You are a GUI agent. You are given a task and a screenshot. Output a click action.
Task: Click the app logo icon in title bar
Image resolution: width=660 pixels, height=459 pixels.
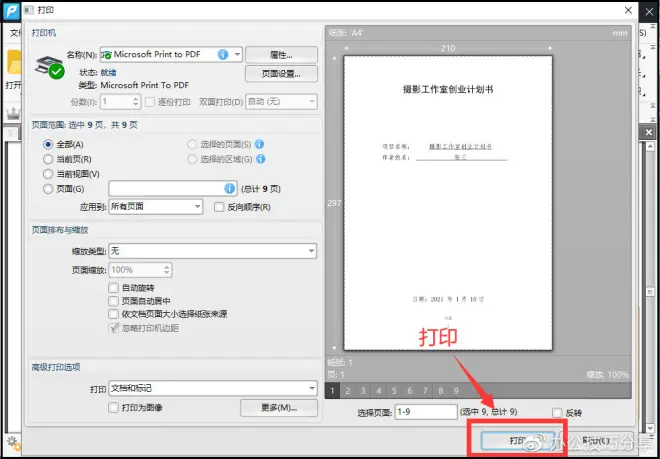click(11, 11)
